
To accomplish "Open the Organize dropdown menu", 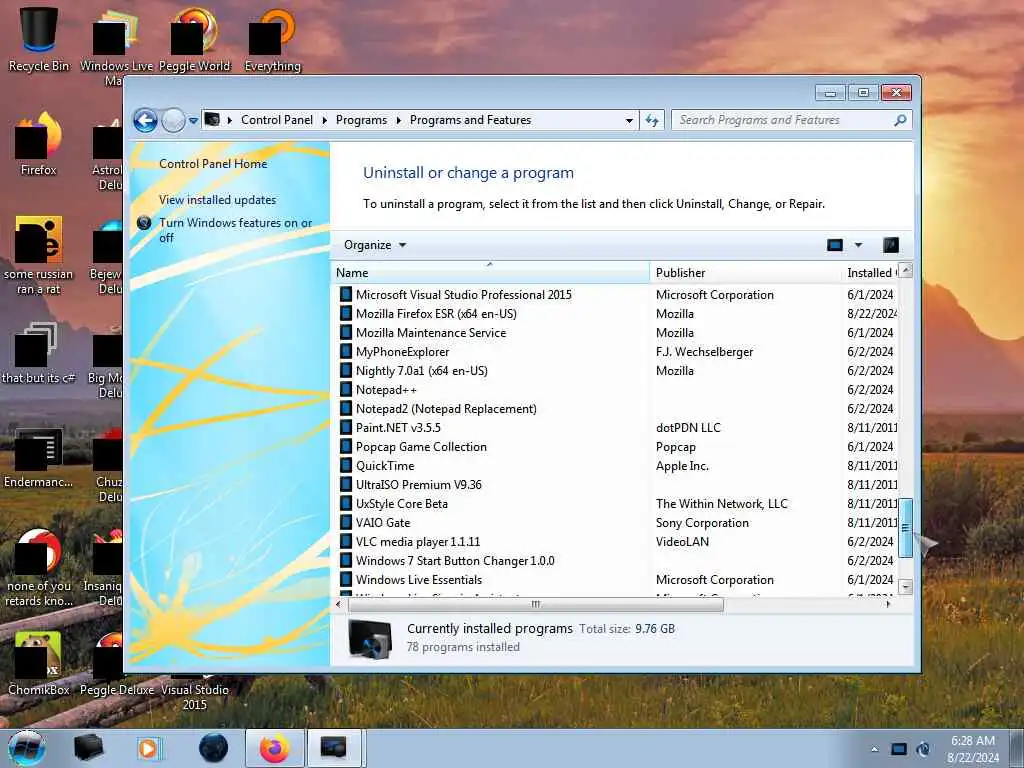I will [375, 245].
